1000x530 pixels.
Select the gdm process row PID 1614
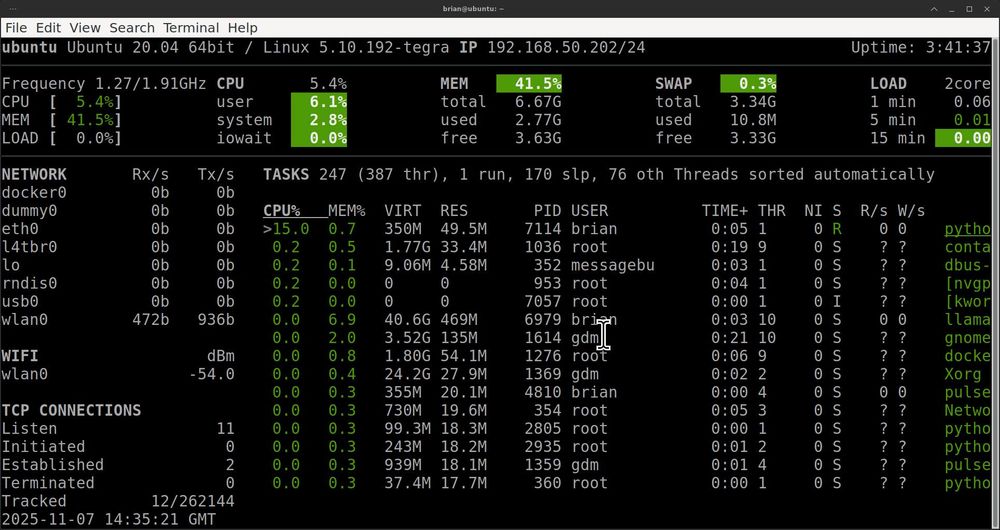pyautogui.click(x=627, y=338)
